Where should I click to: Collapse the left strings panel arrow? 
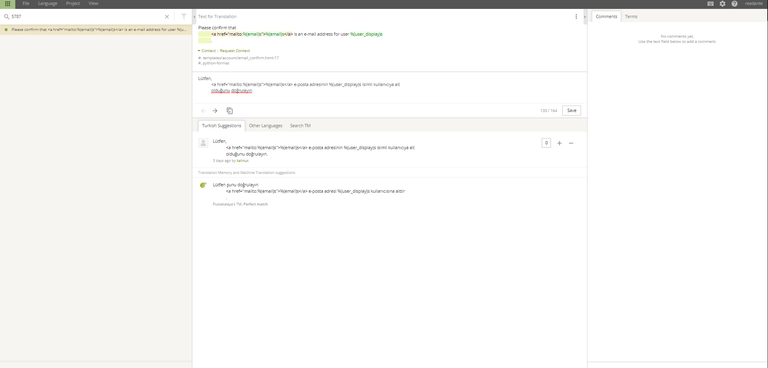point(194,17)
